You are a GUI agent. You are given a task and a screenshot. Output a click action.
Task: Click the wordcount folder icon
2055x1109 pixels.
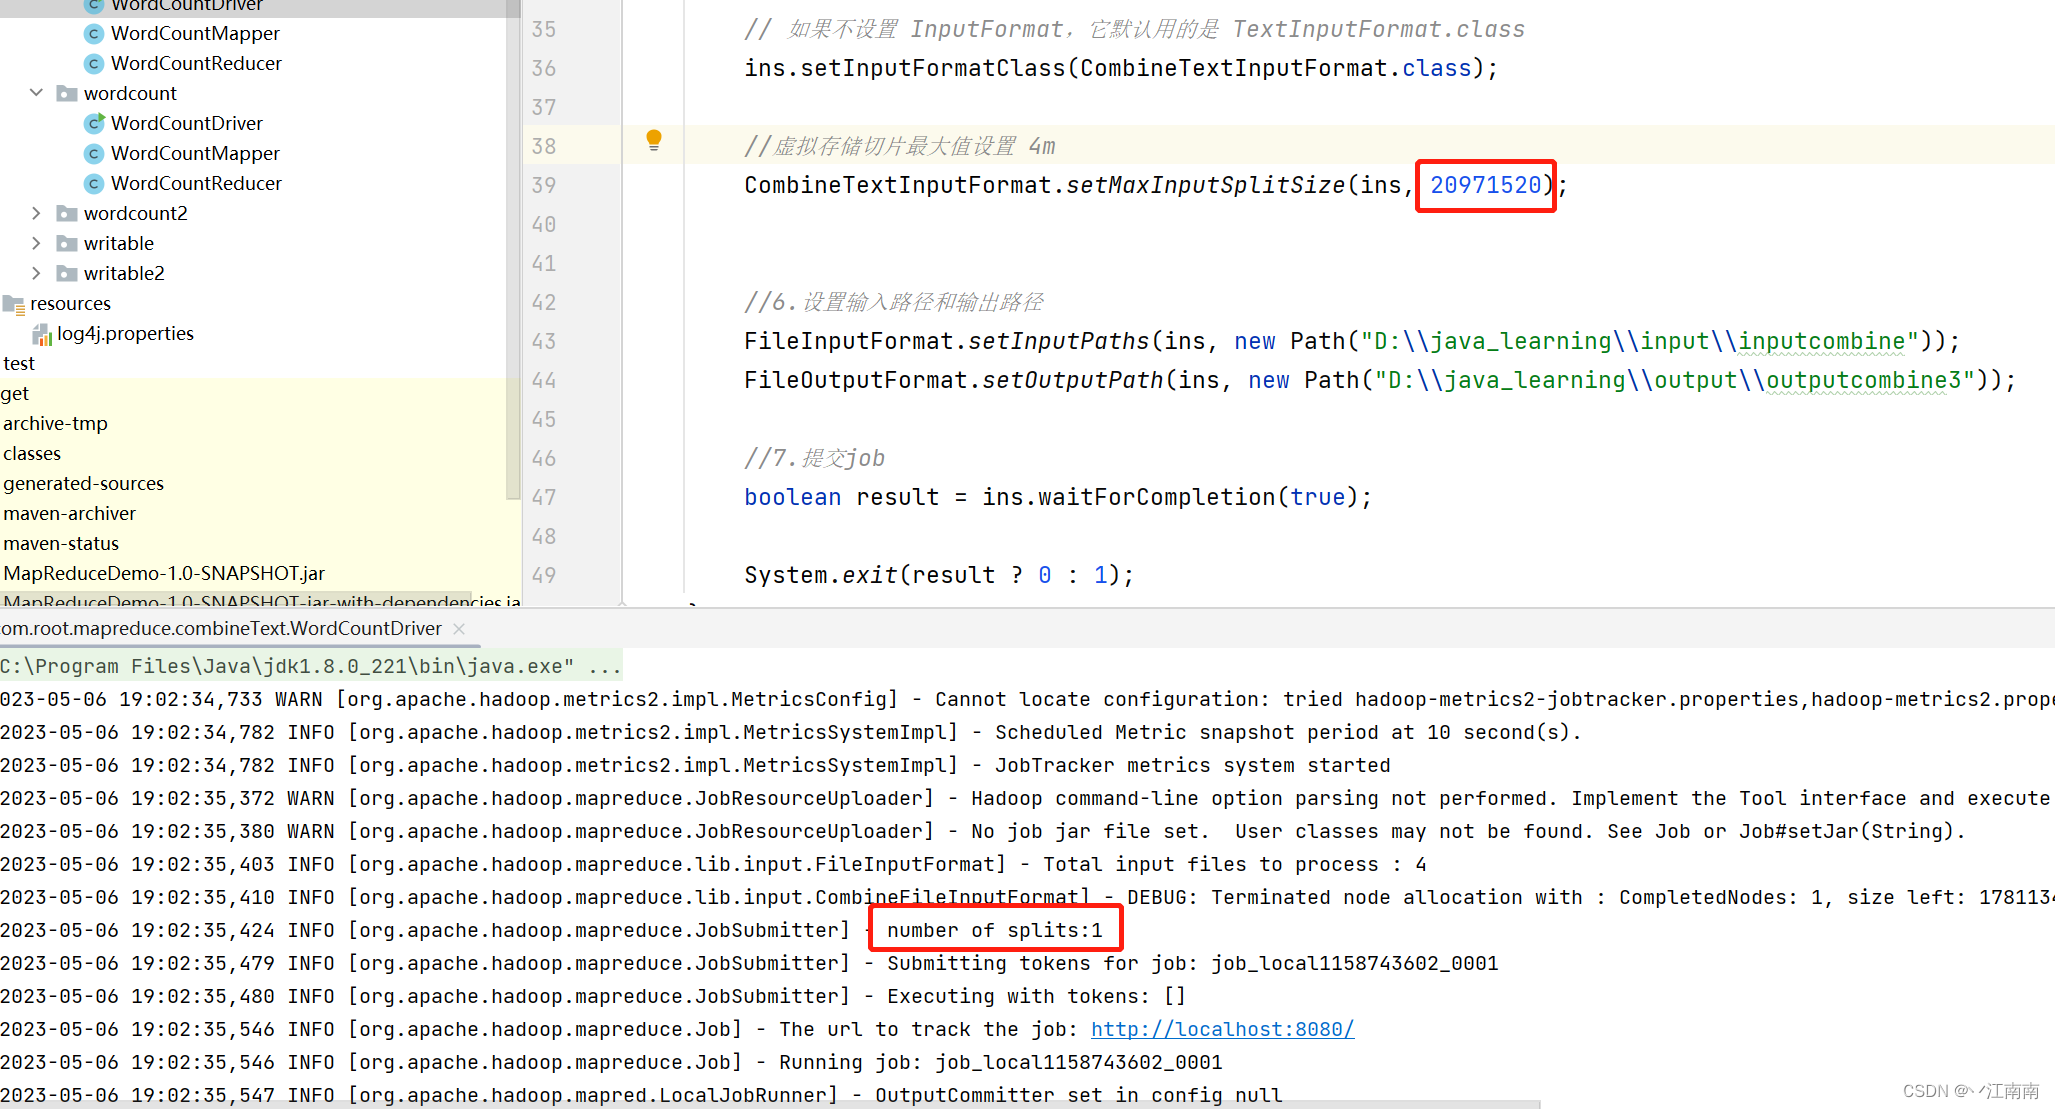point(67,93)
